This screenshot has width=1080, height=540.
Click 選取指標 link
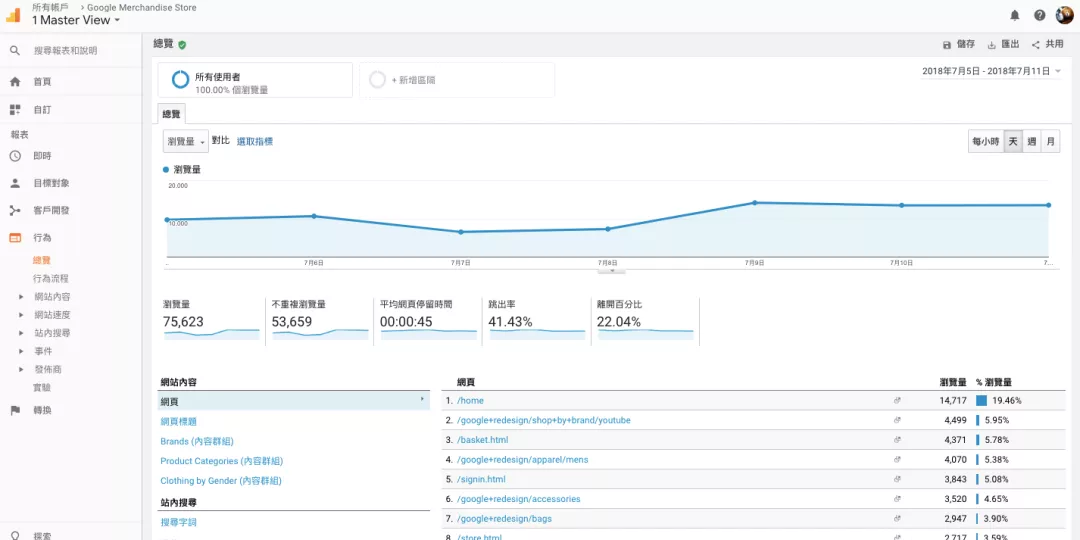(x=255, y=141)
